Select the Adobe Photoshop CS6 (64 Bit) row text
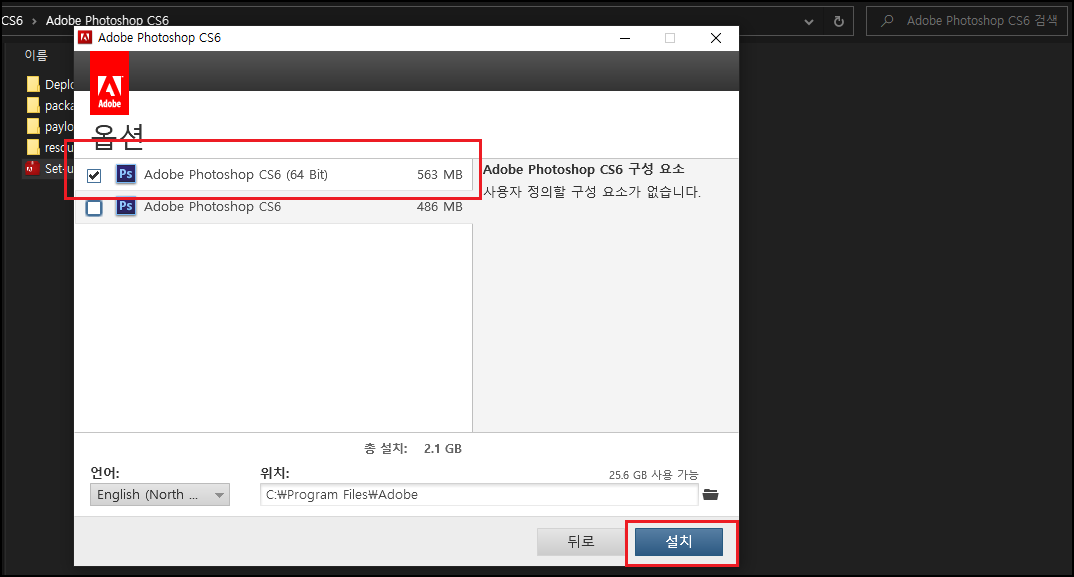Viewport: 1074px width, 577px height. pos(236,175)
